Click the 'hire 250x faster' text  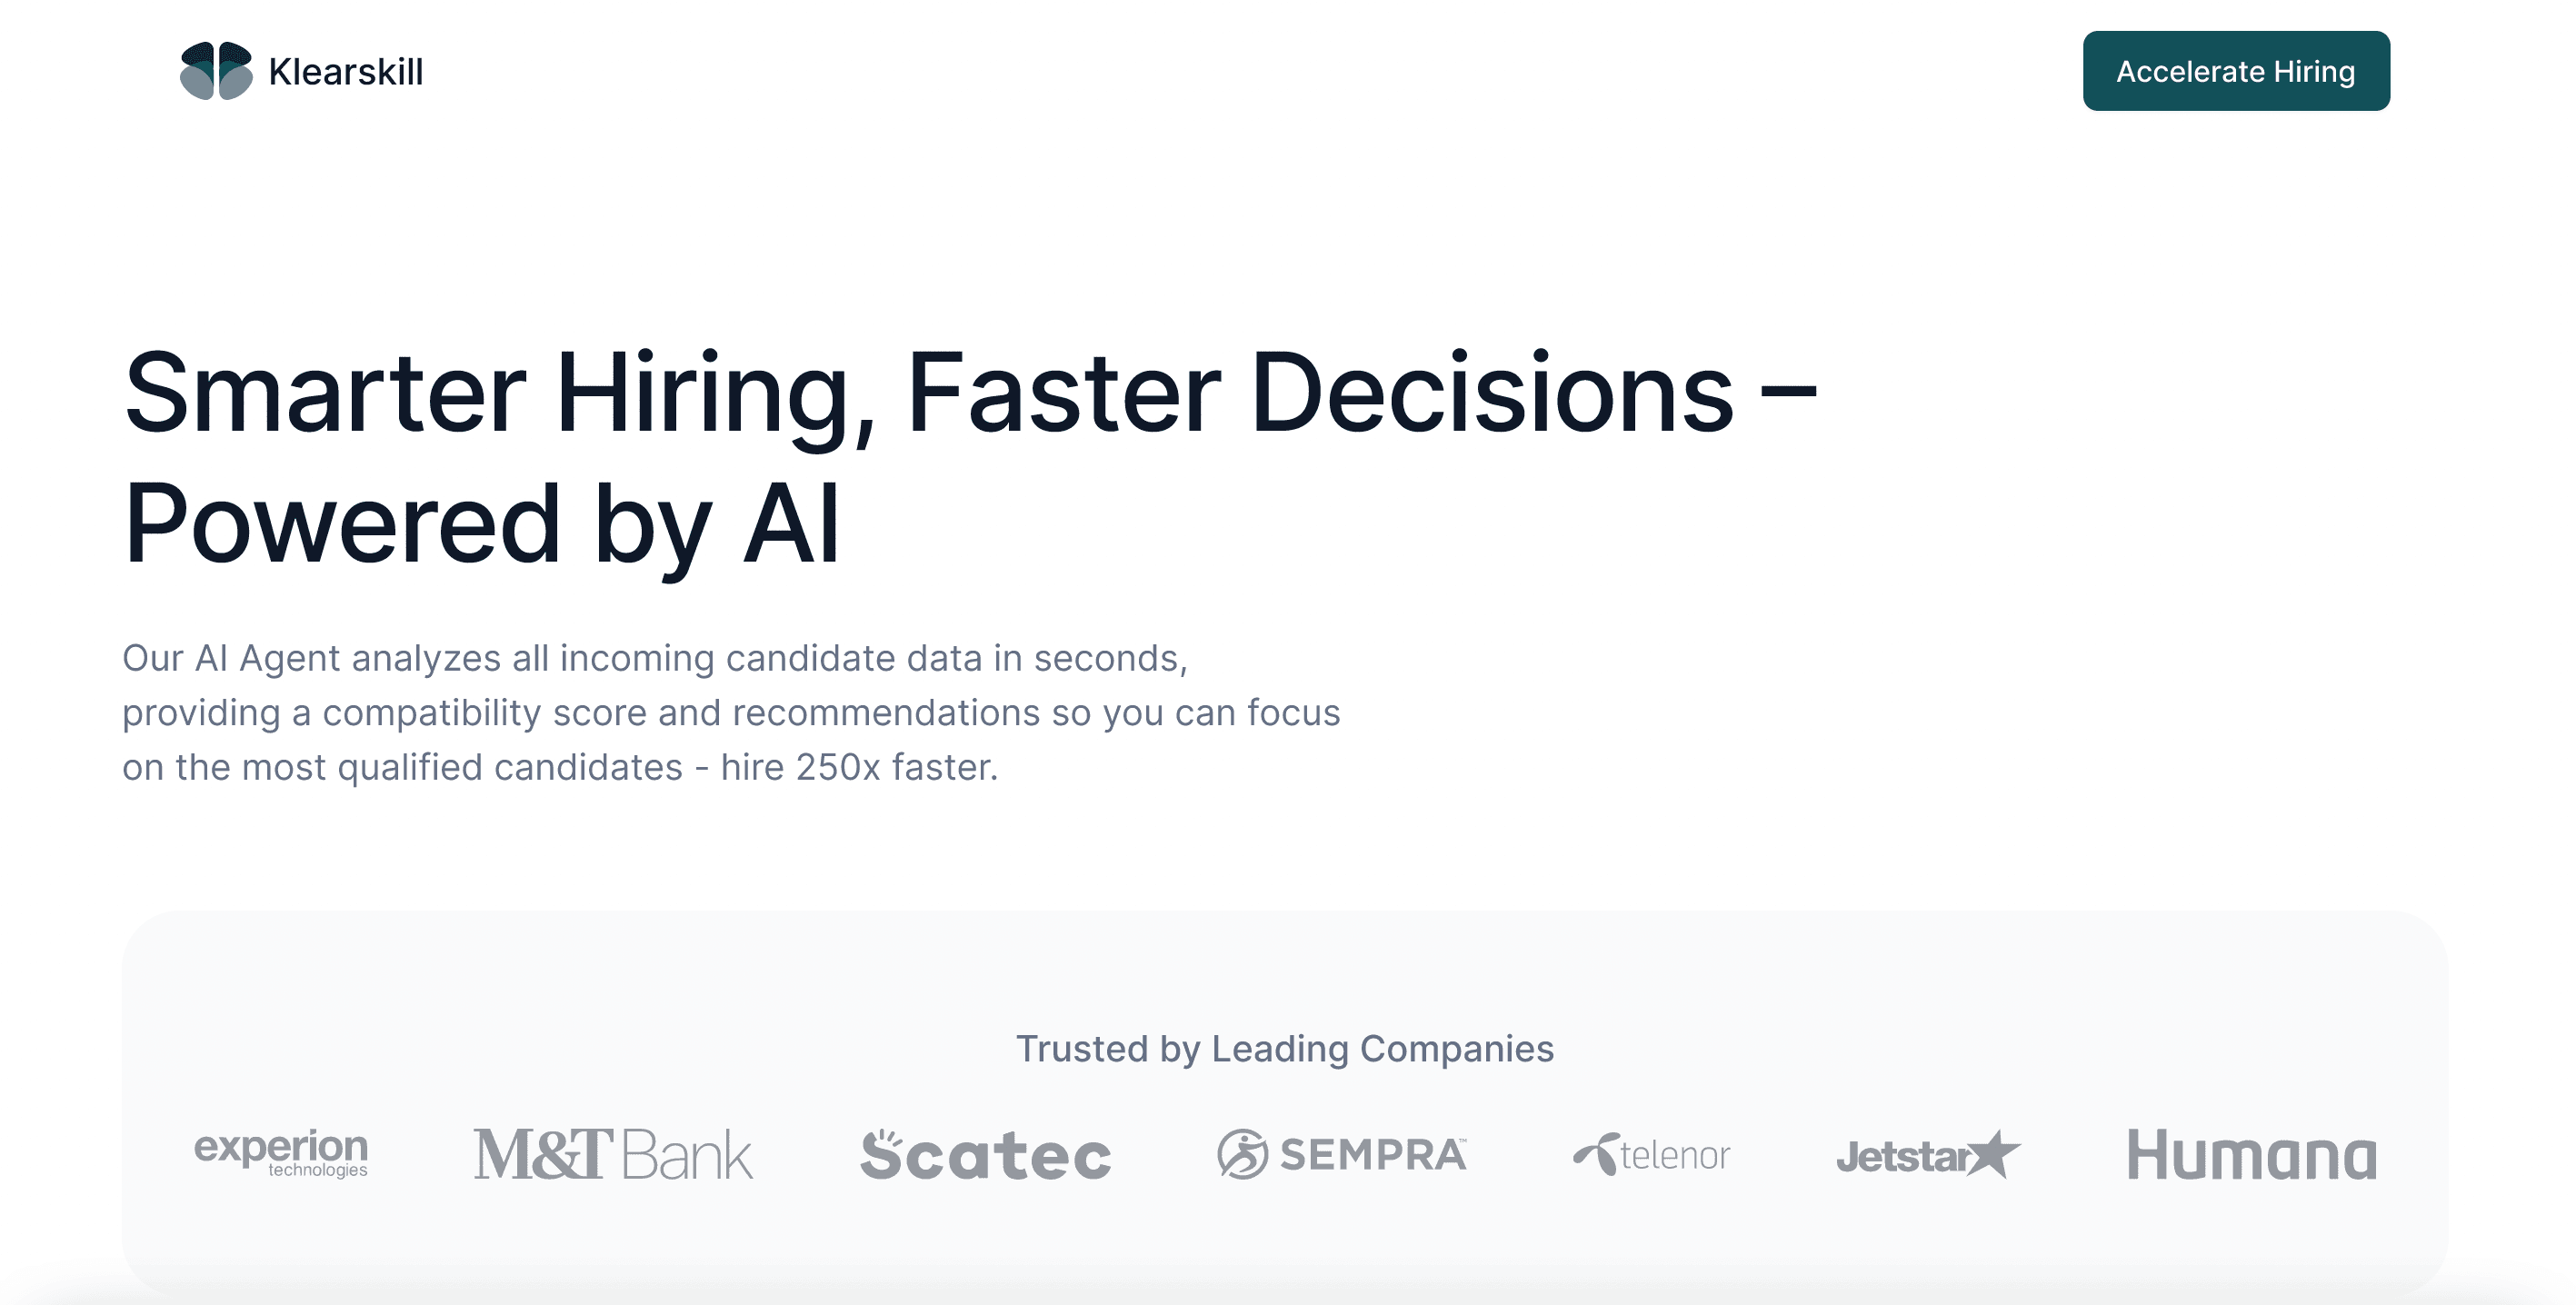pyautogui.click(x=859, y=767)
